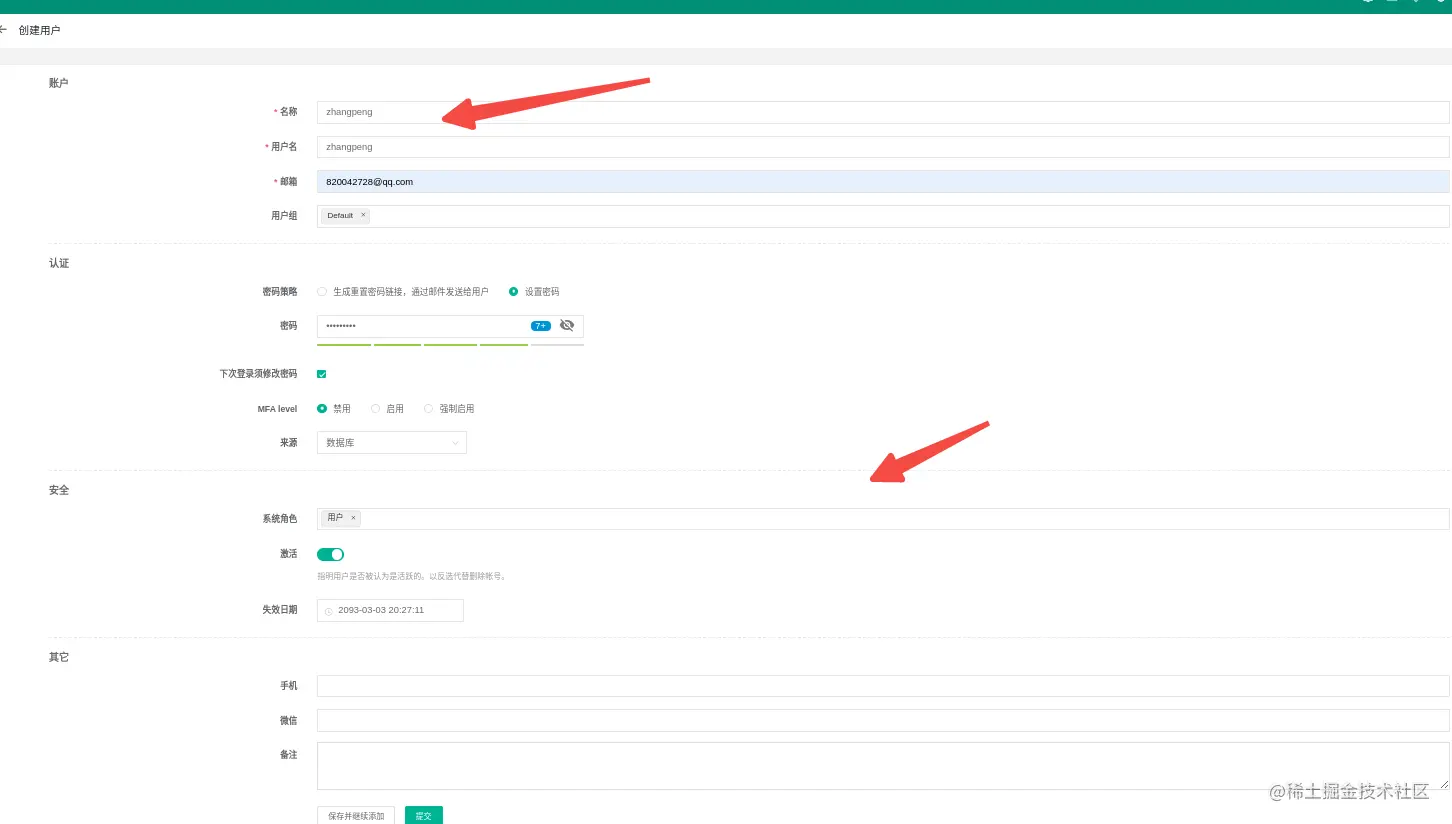Screen dimensions: 1452x824
Task: Choose MFA level 强制启用
Action: click(x=429, y=409)
